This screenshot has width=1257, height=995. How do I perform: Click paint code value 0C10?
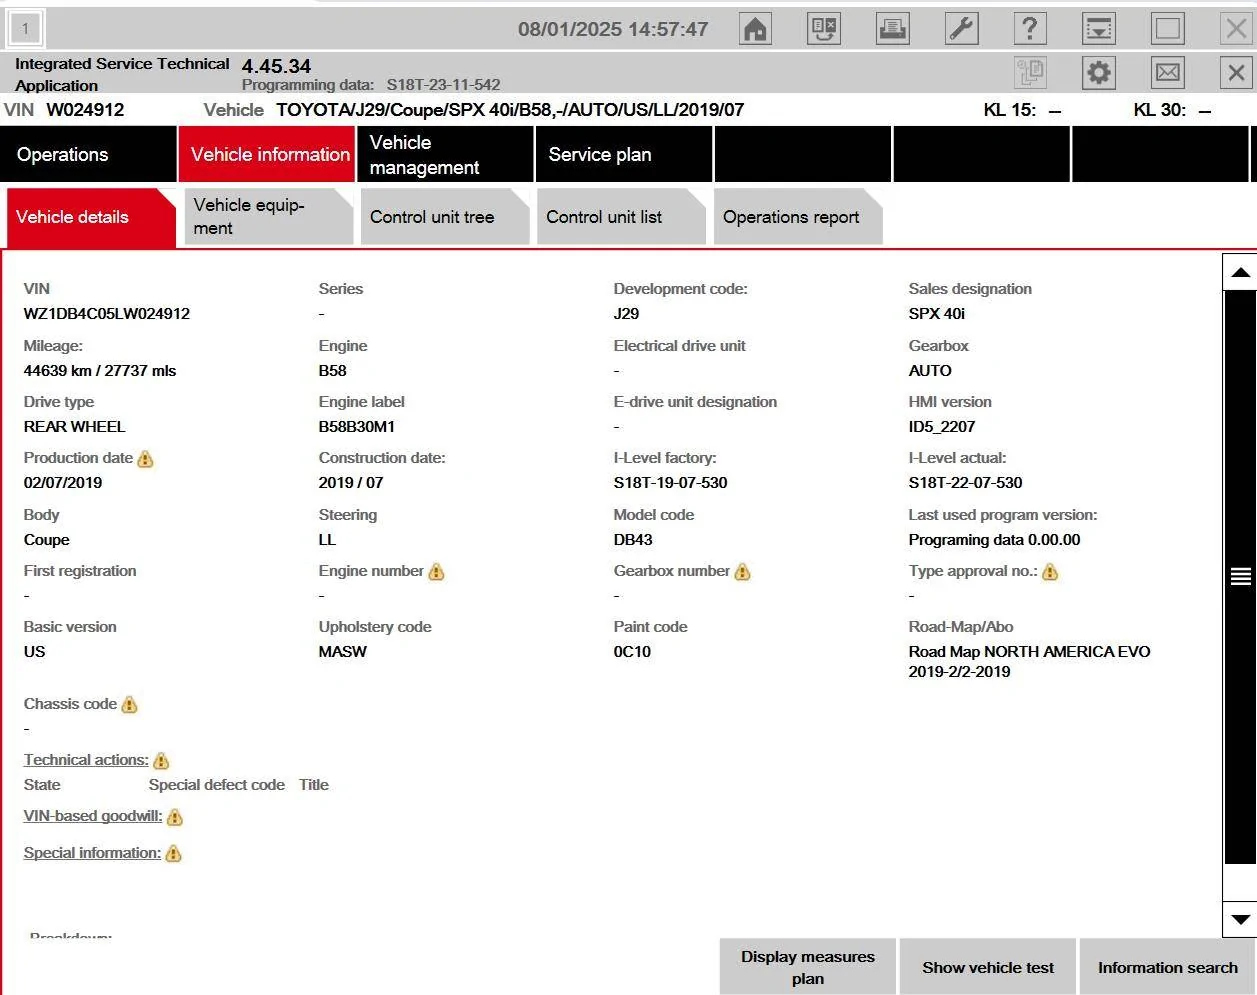632,652
